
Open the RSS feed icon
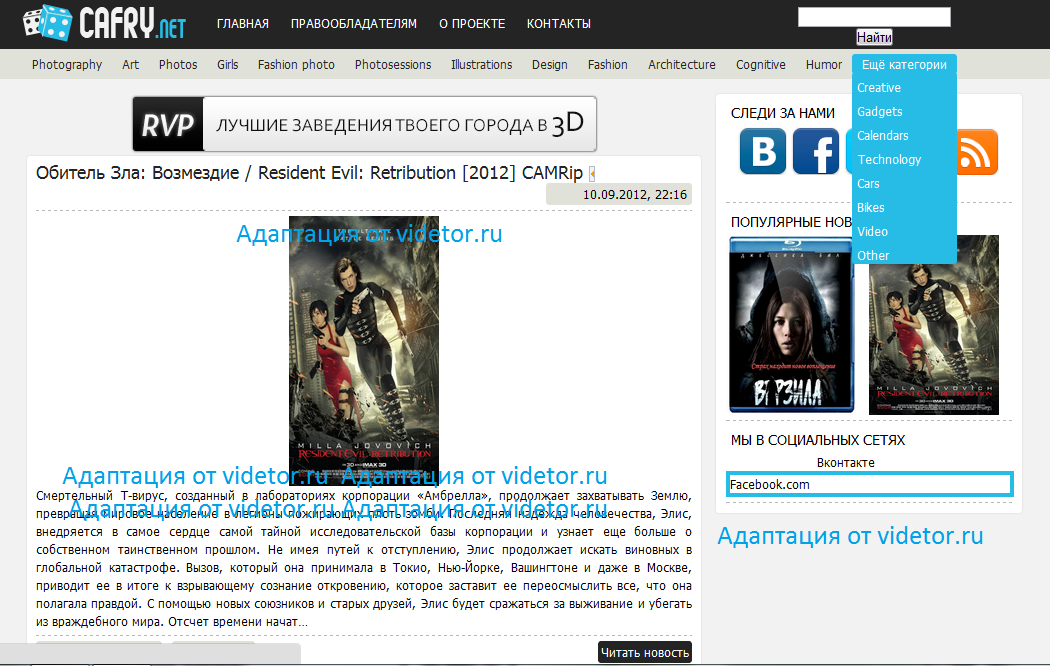point(977,152)
